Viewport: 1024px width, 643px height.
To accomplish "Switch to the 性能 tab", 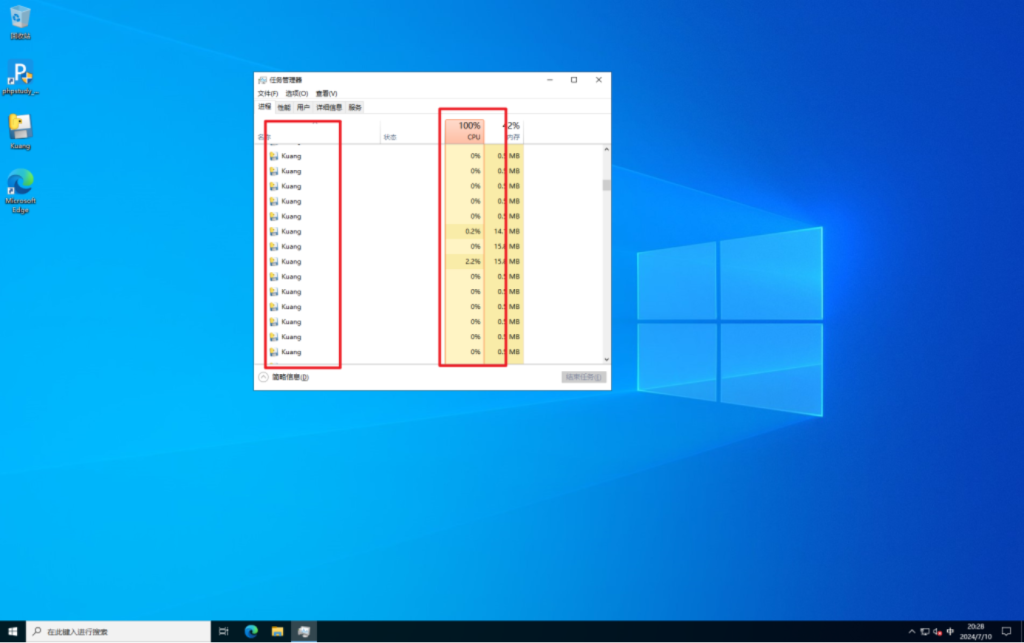I will (284, 107).
